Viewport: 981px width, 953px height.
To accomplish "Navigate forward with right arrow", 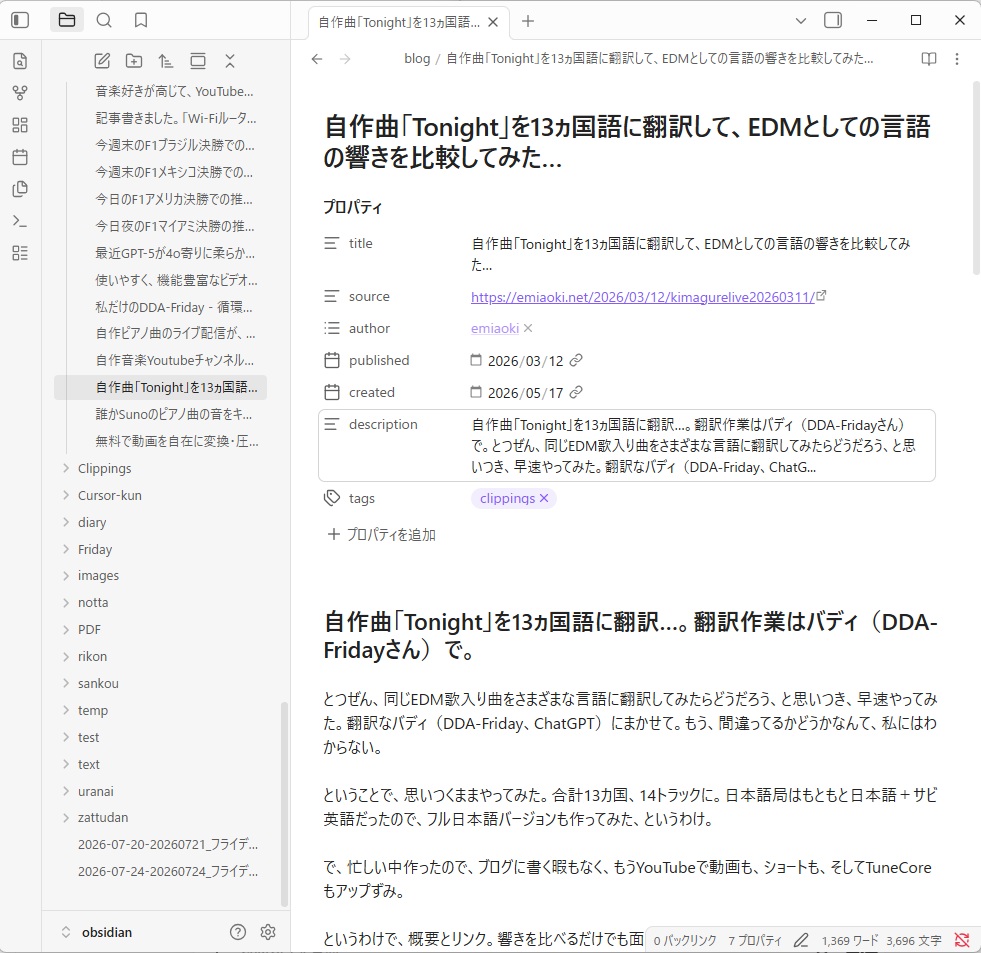I will click(345, 59).
